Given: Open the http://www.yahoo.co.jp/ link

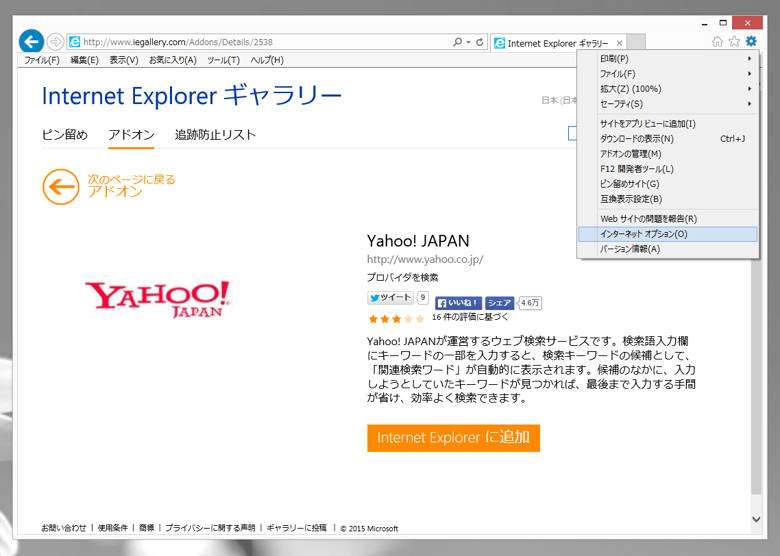Looking at the screenshot, I should click(425, 260).
